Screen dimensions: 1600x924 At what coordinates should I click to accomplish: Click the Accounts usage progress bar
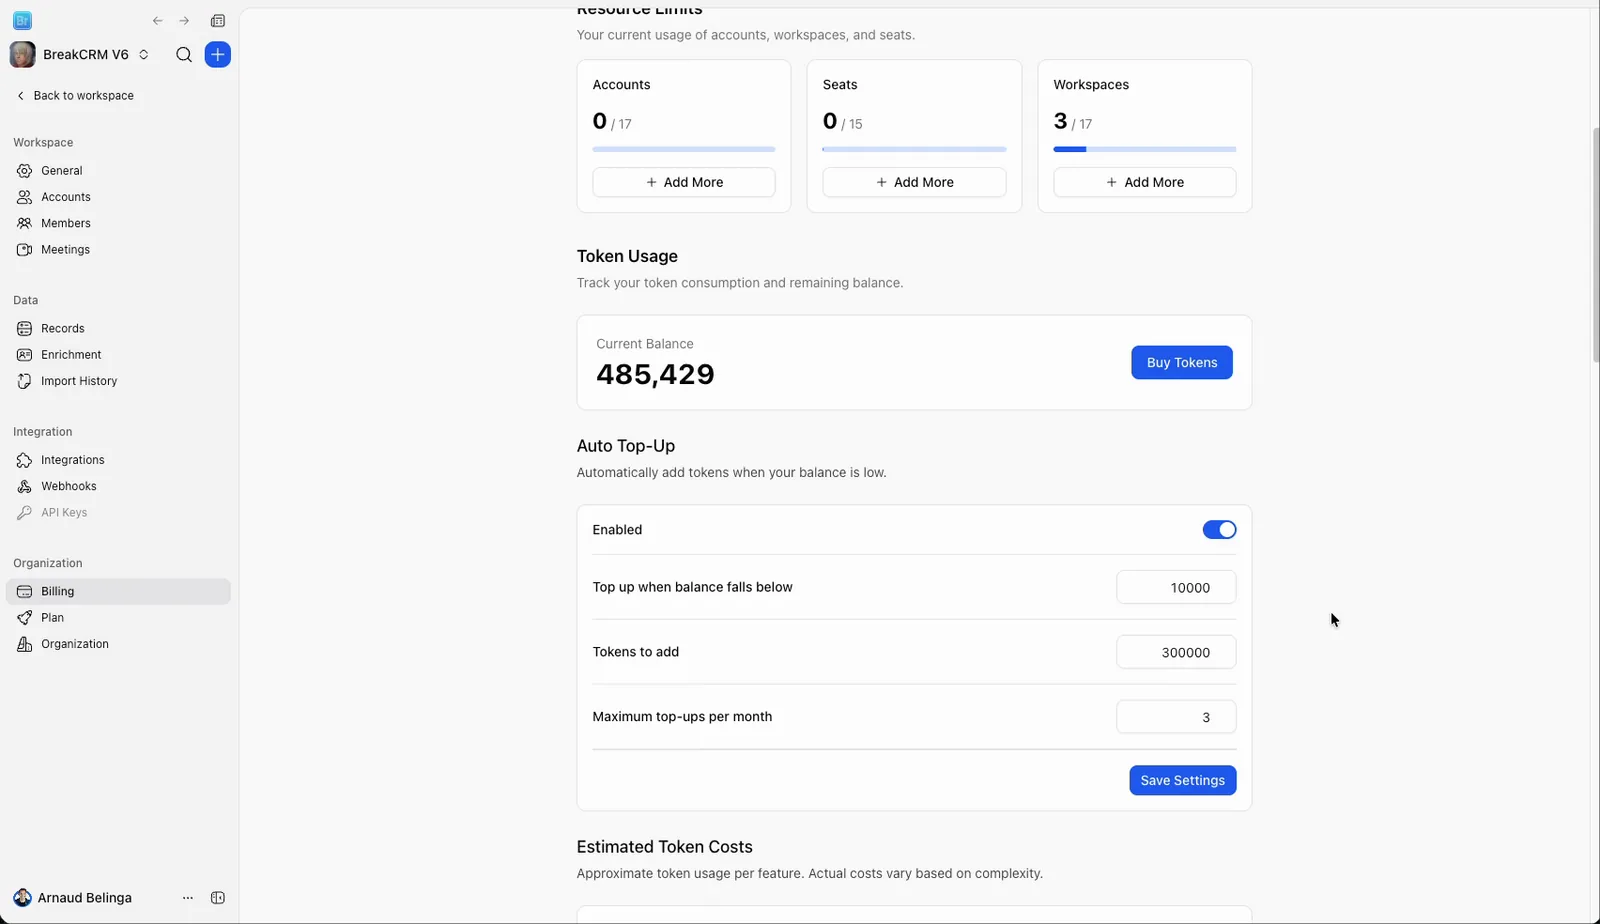pos(684,149)
